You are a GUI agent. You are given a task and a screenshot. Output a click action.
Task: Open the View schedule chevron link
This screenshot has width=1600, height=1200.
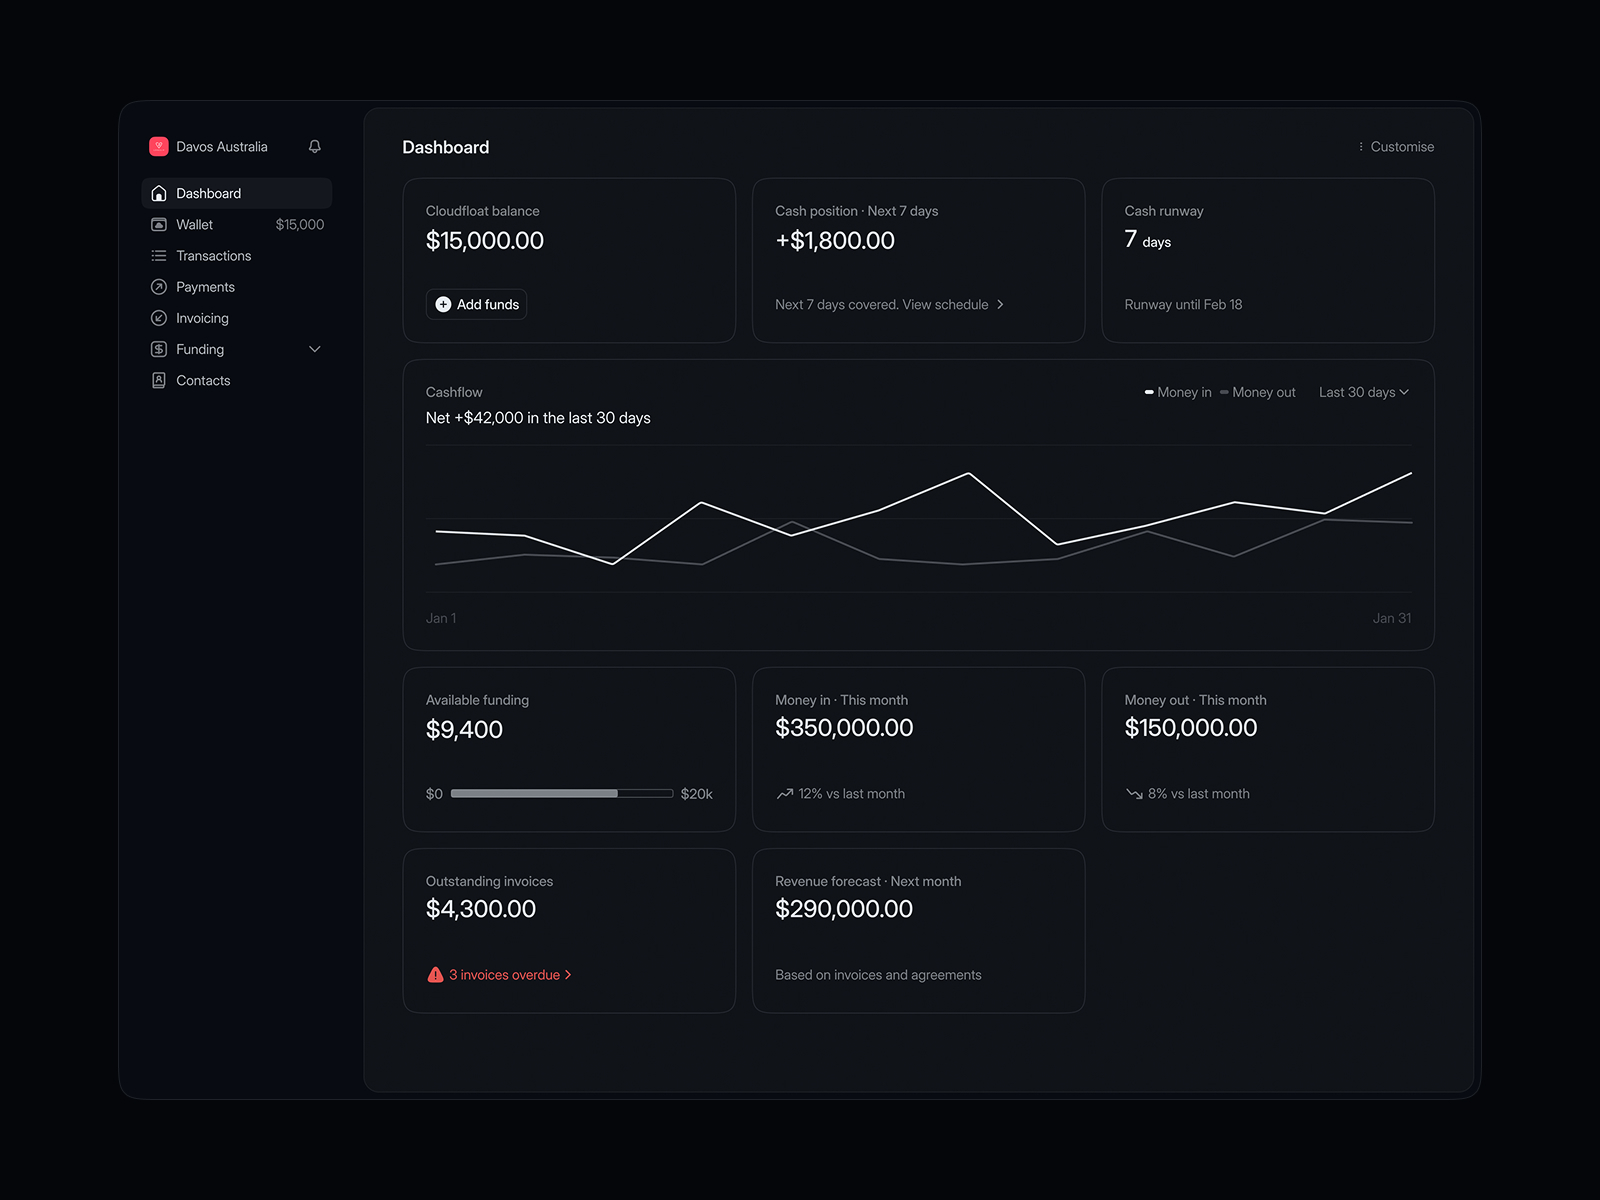(x=1000, y=305)
